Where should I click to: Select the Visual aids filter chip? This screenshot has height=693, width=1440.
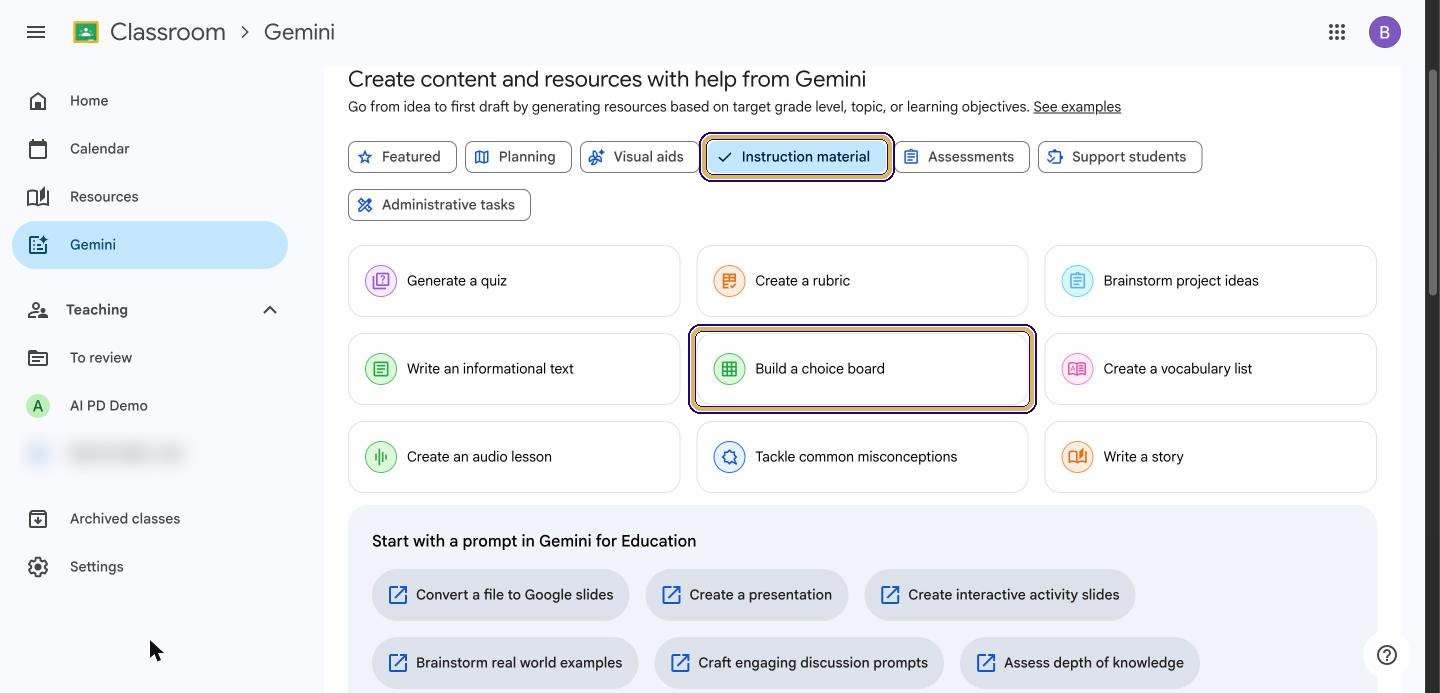pos(639,157)
